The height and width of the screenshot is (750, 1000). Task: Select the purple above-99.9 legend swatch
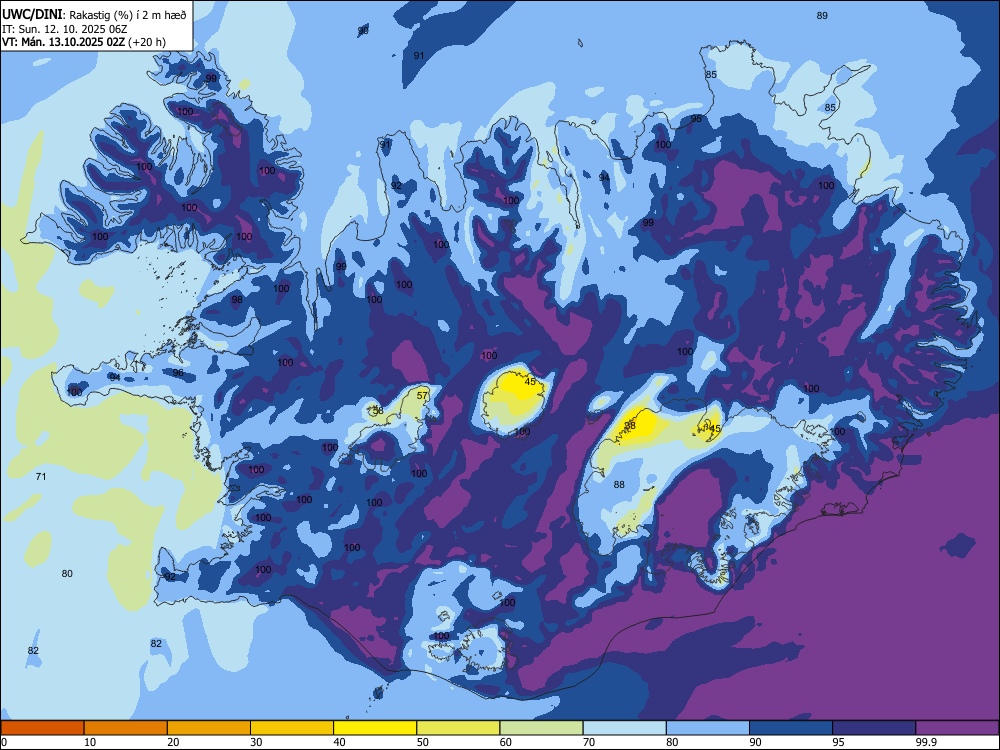pos(958,728)
